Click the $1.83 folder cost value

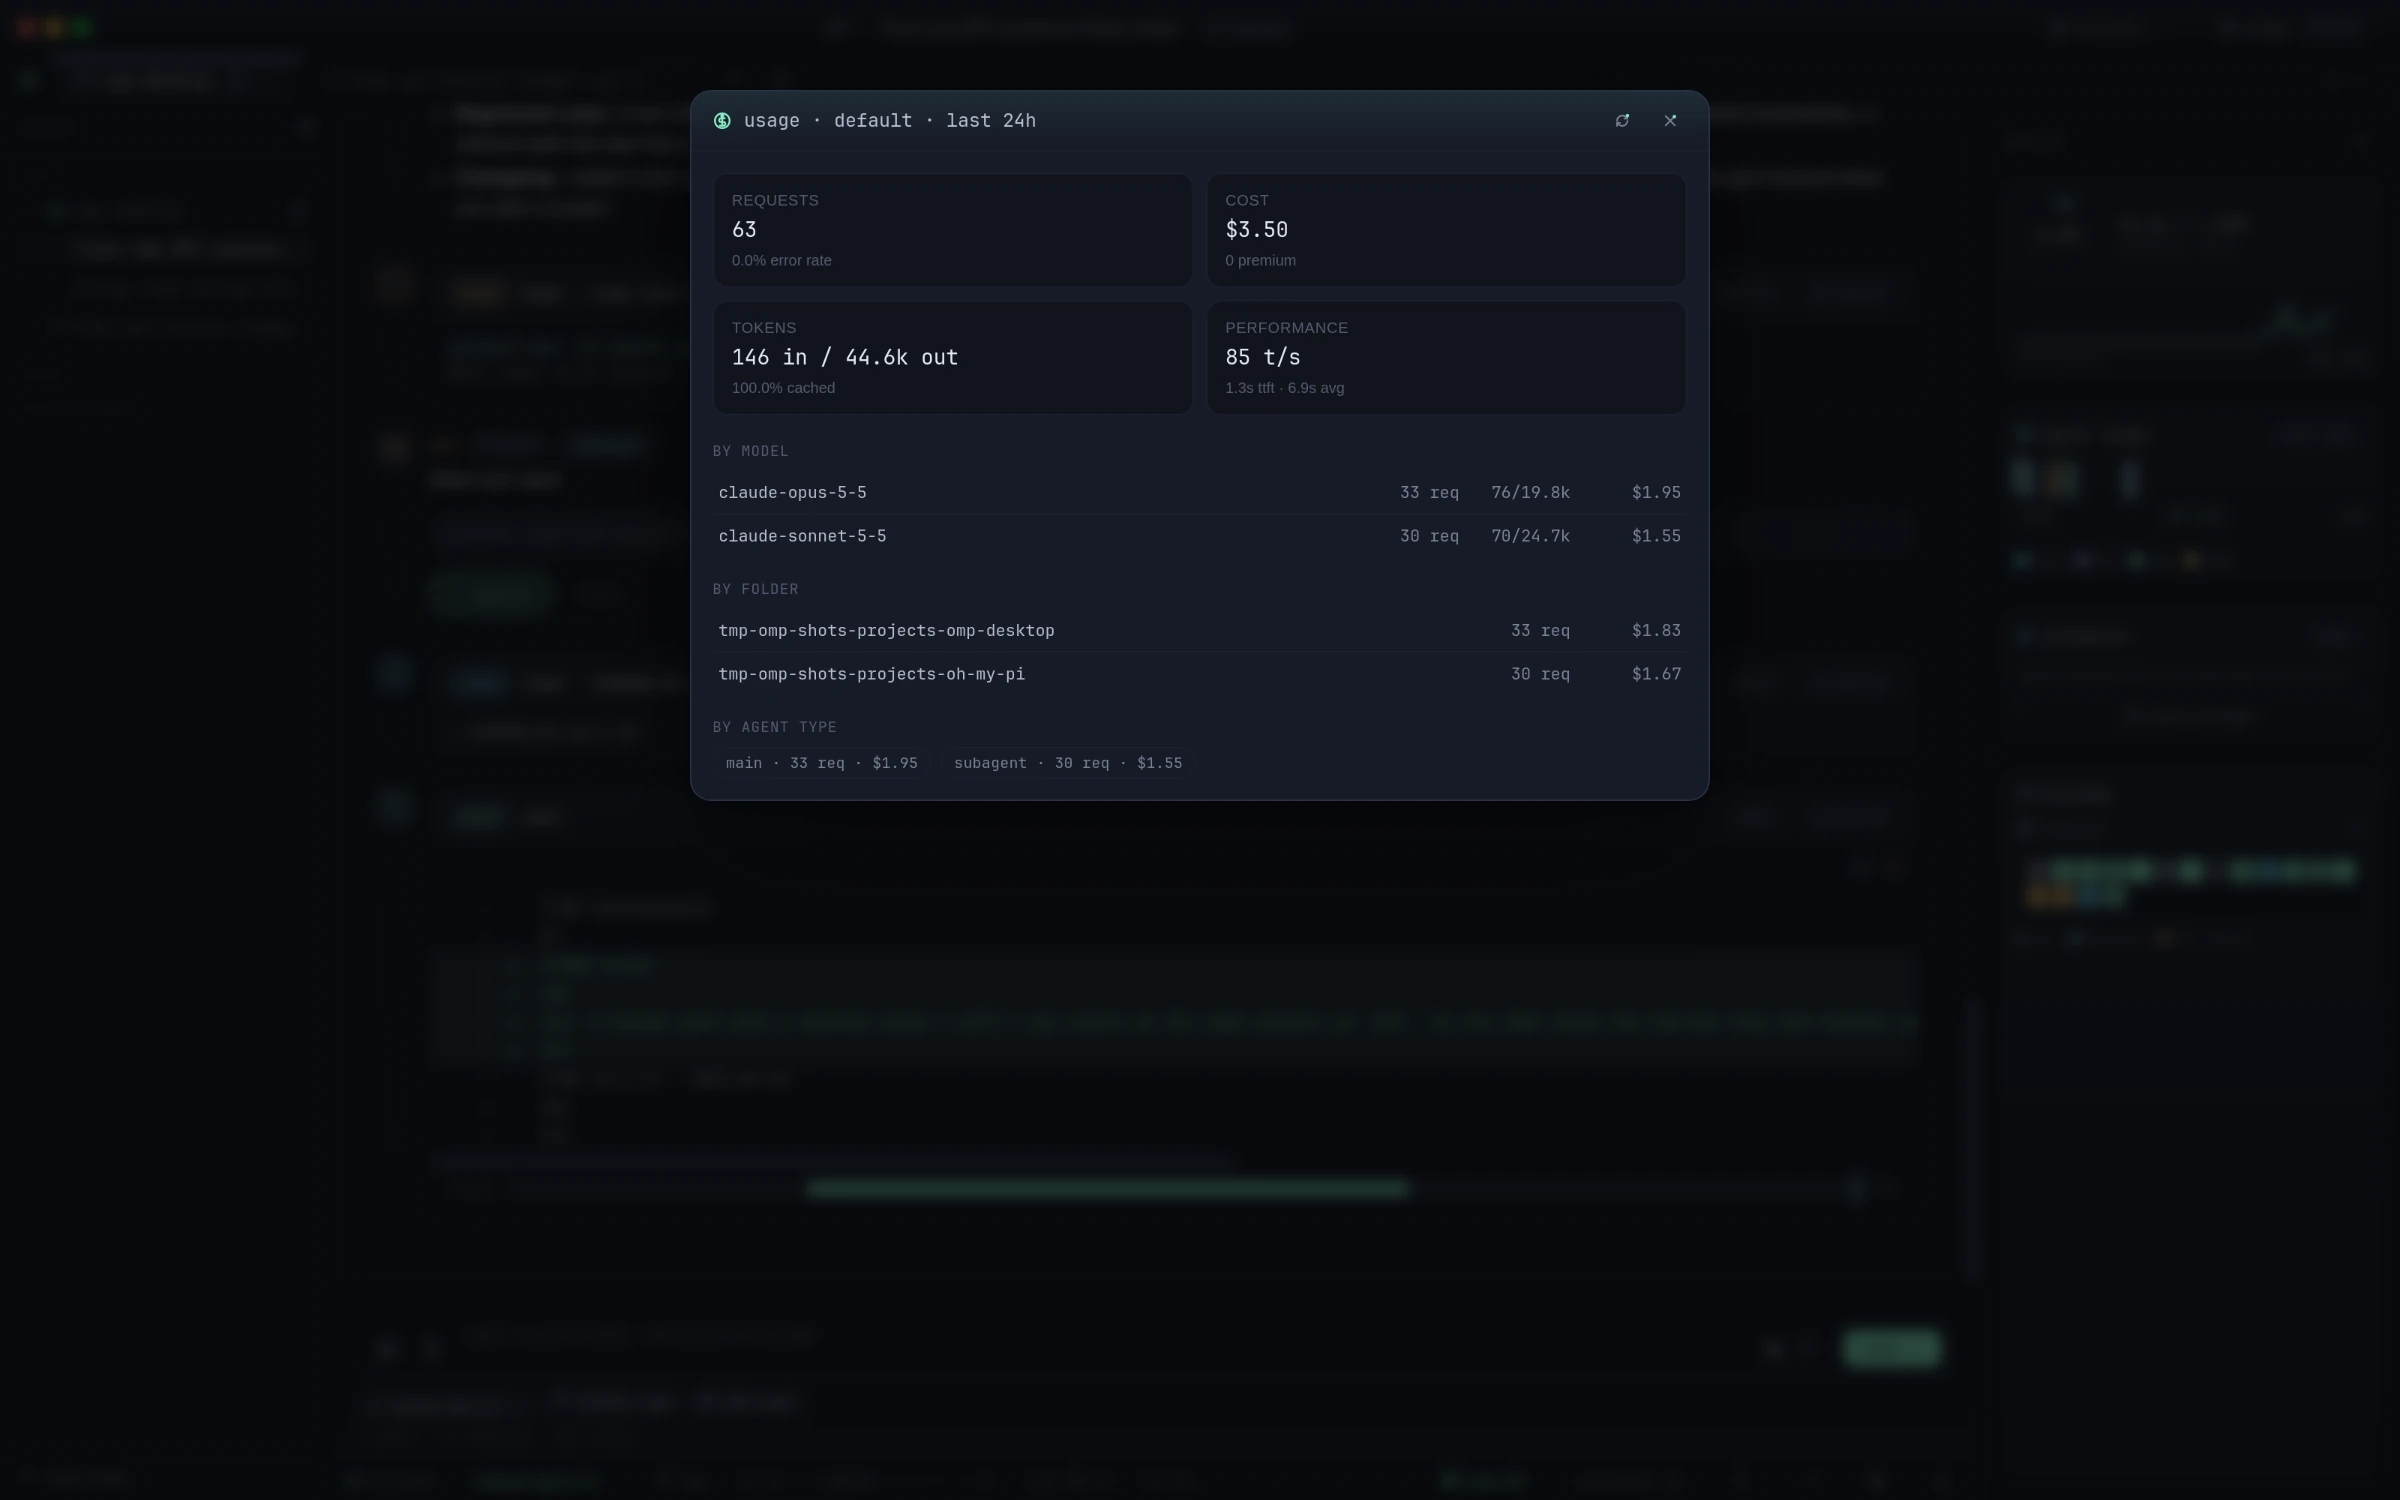coord(1656,630)
